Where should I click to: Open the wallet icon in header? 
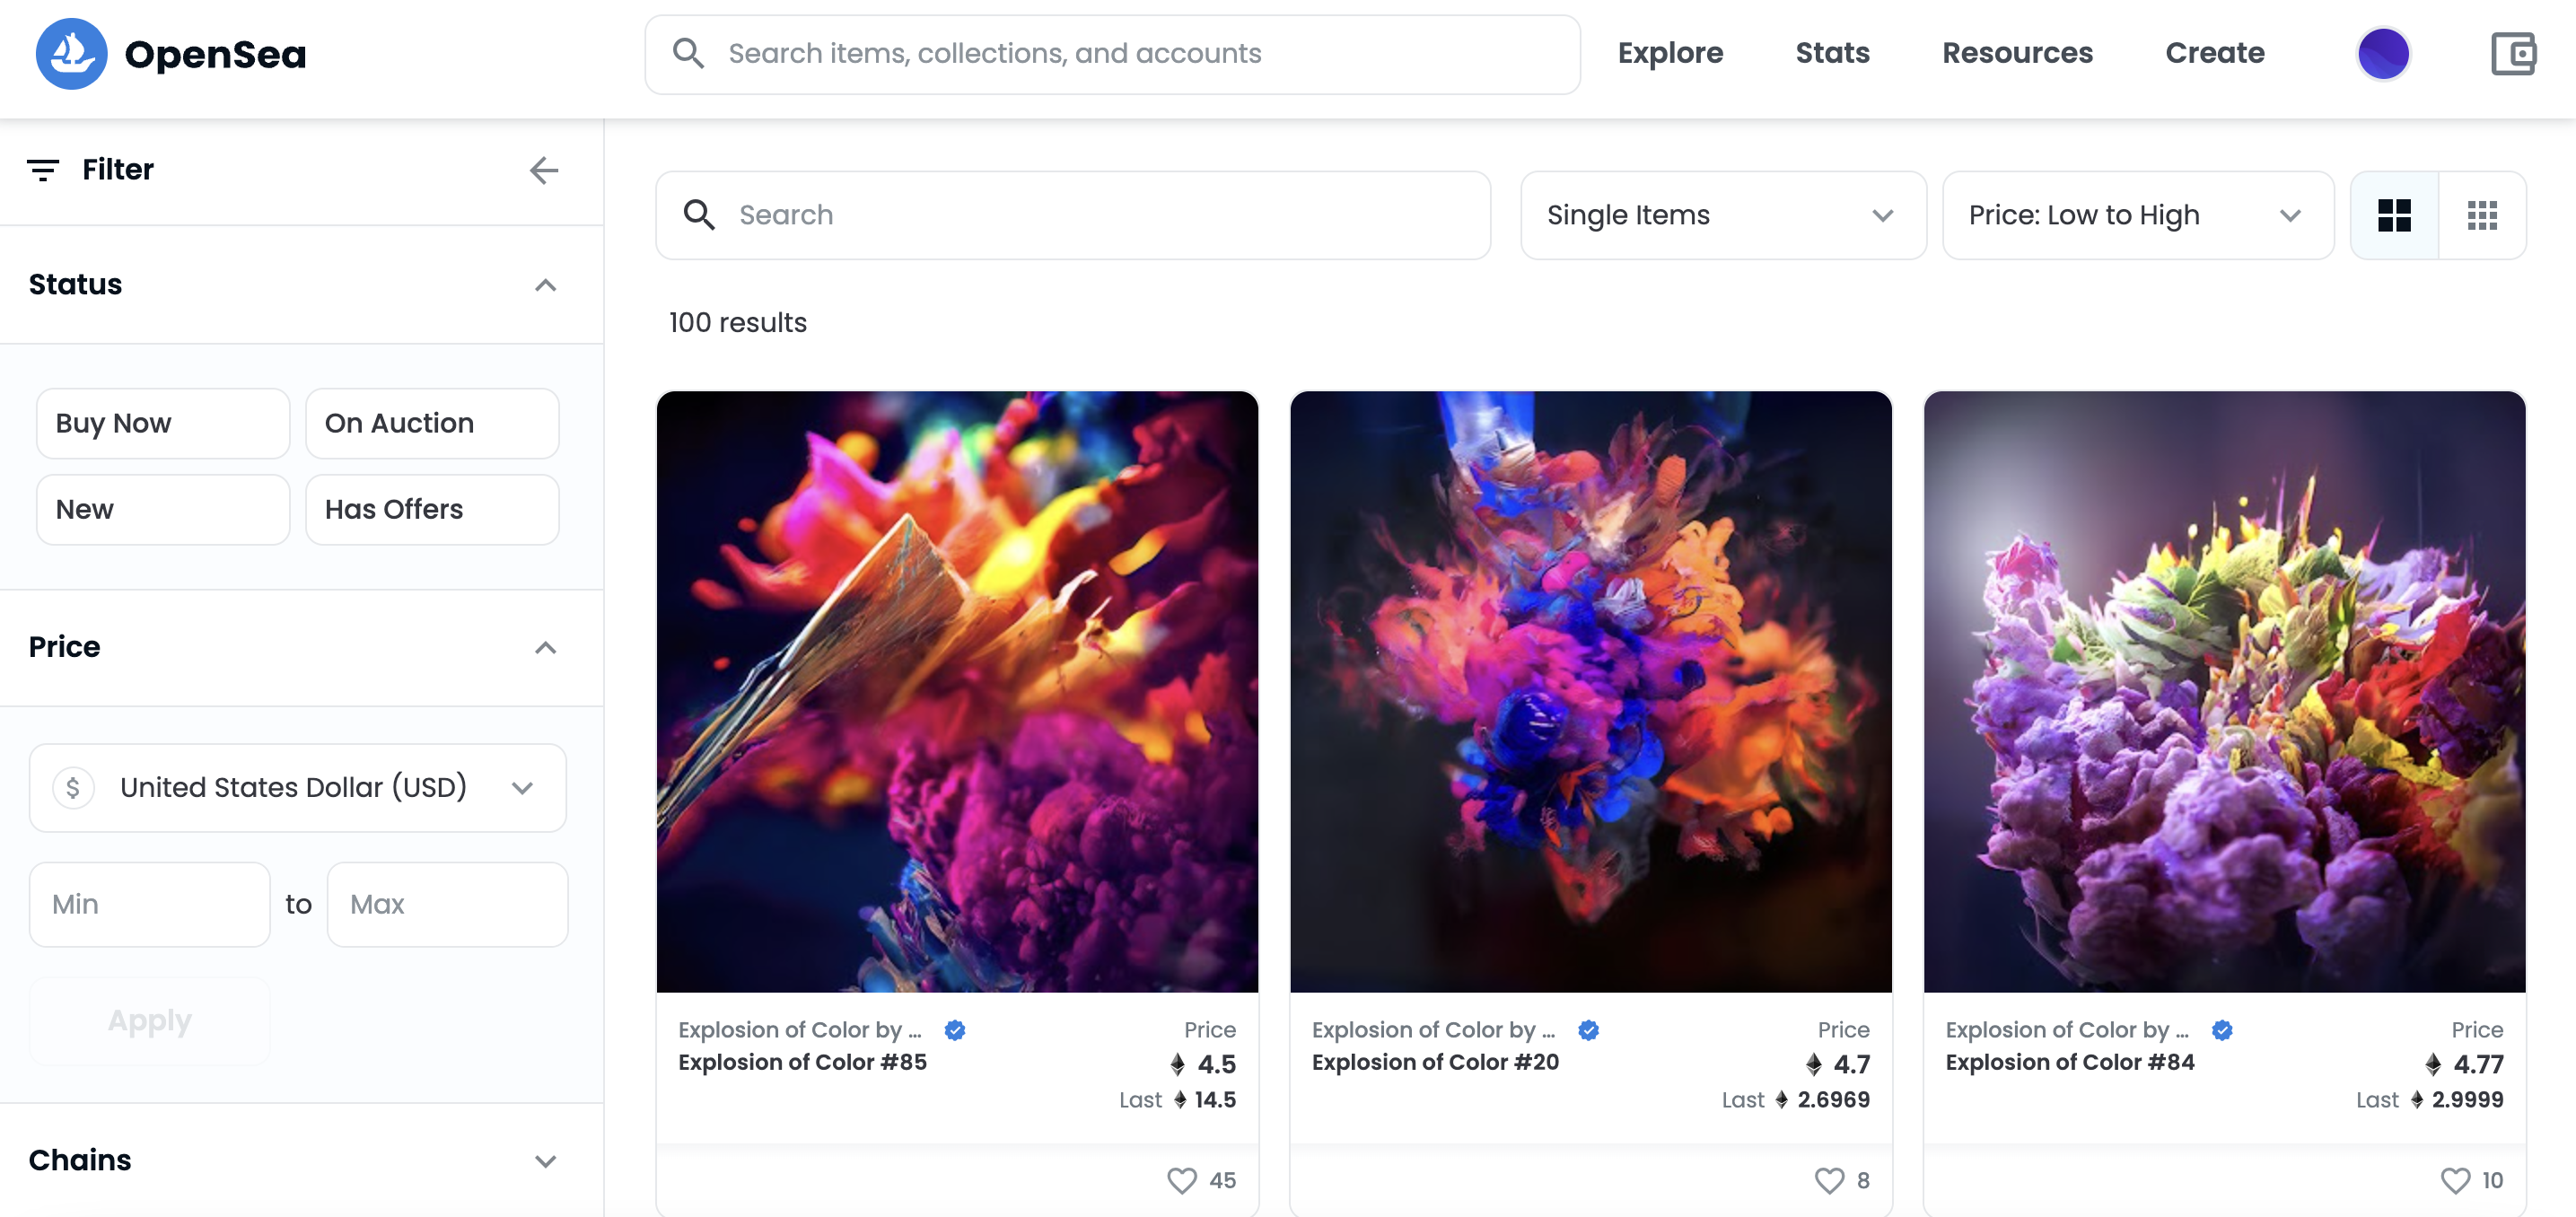[2512, 54]
